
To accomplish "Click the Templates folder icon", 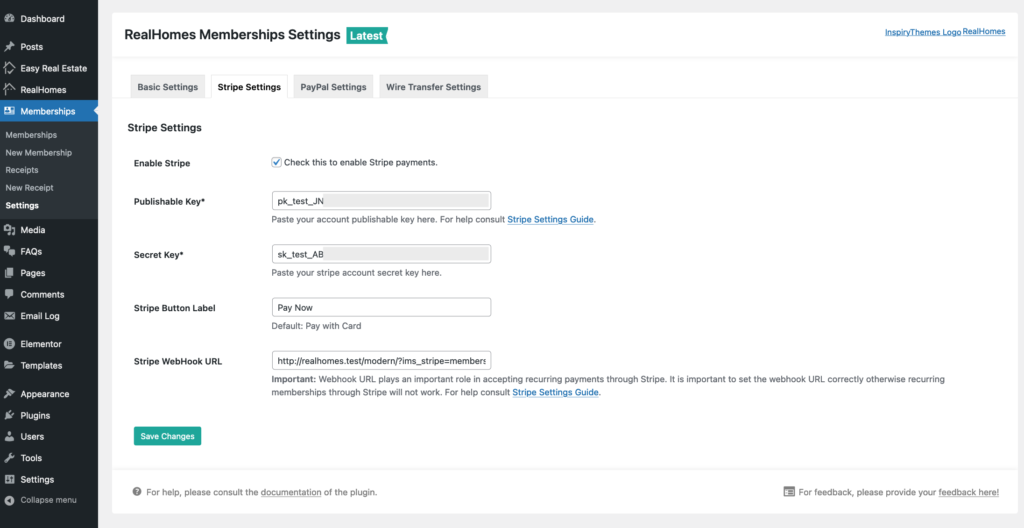I will (9, 365).
